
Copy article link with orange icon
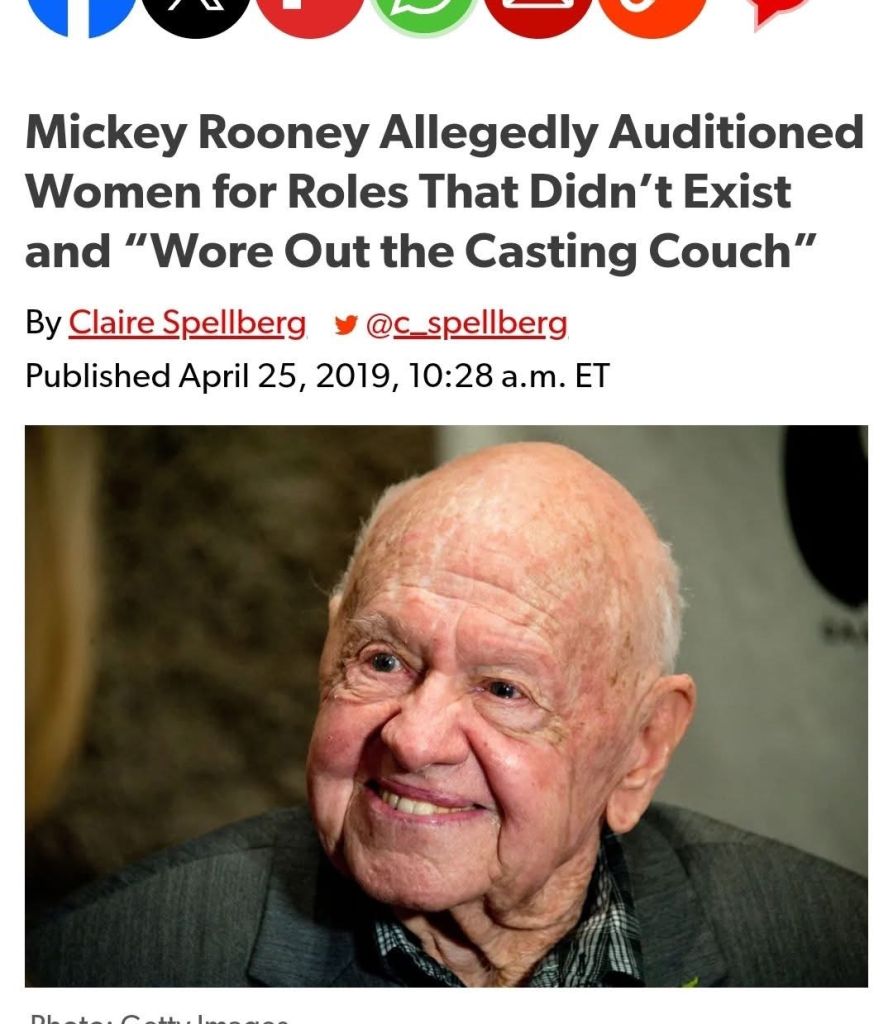click(x=652, y=10)
